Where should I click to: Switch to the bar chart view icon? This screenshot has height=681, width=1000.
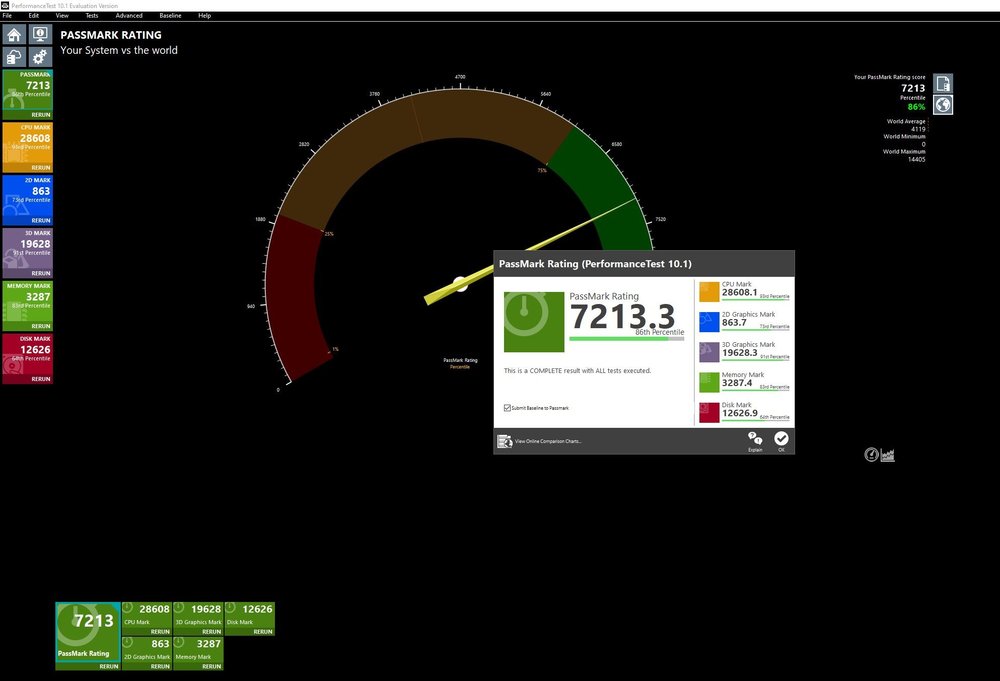(x=888, y=455)
